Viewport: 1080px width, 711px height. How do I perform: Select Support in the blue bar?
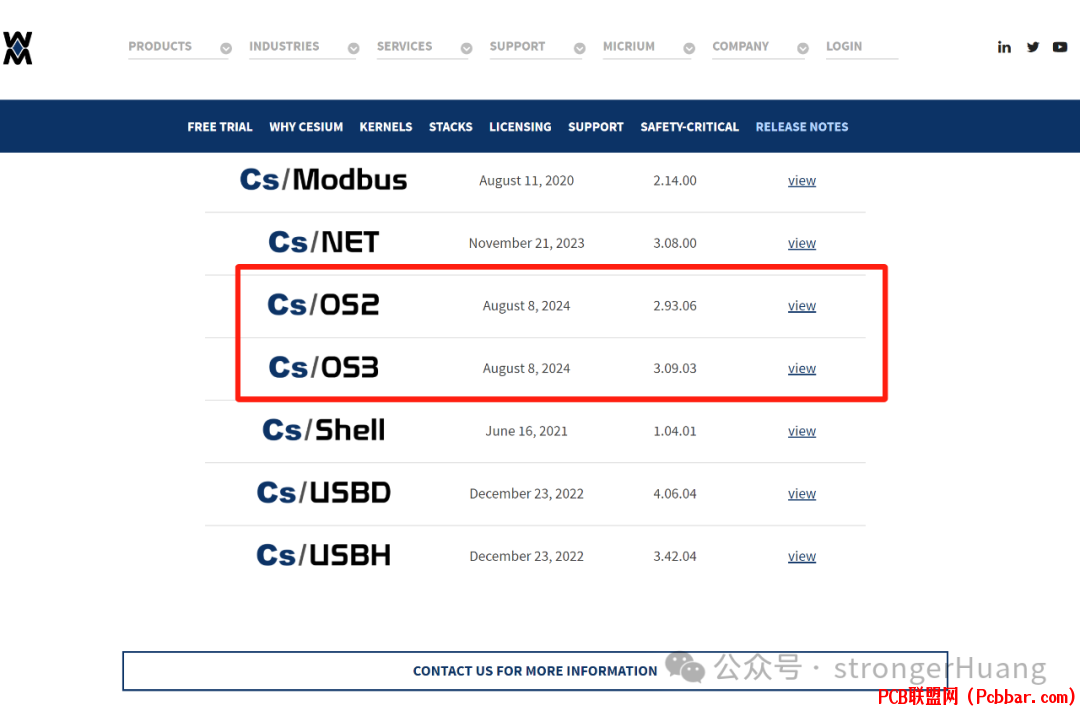click(x=596, y=127)
